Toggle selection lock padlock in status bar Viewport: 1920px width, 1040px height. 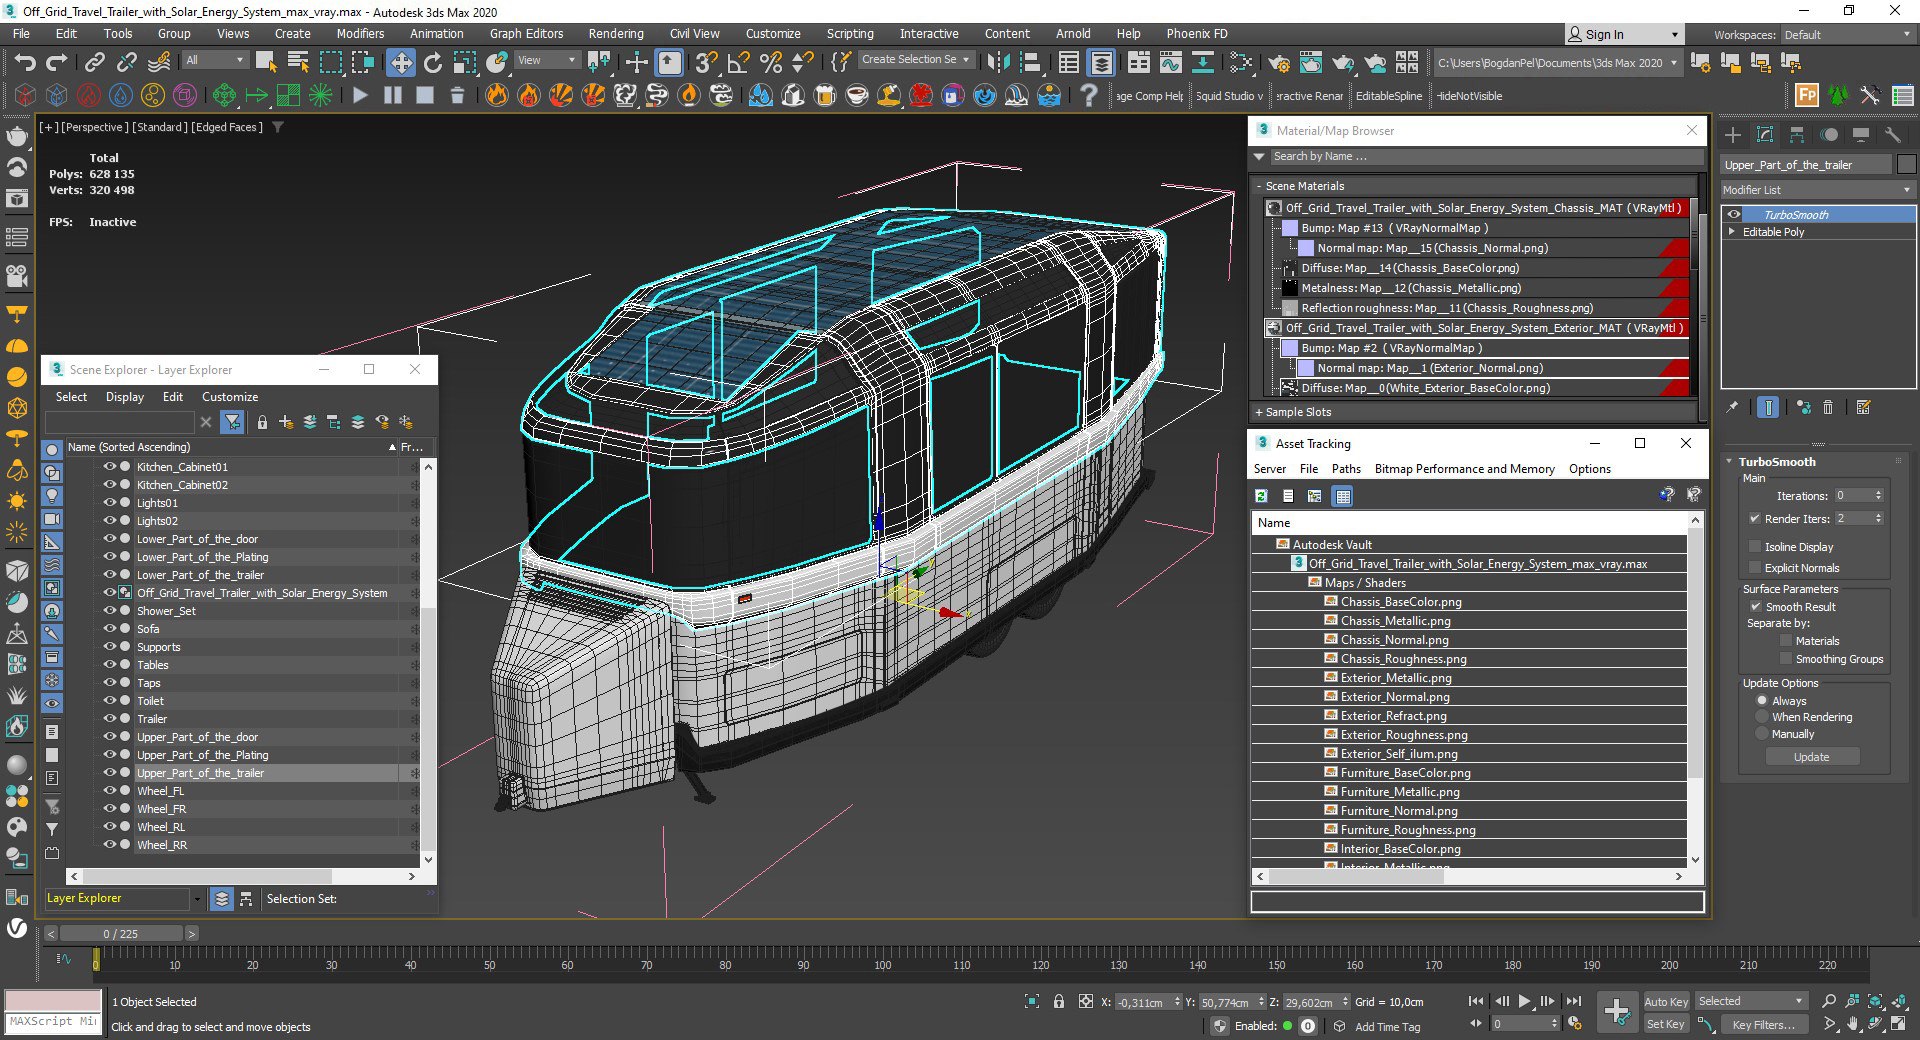(x=1059, y=1001)
